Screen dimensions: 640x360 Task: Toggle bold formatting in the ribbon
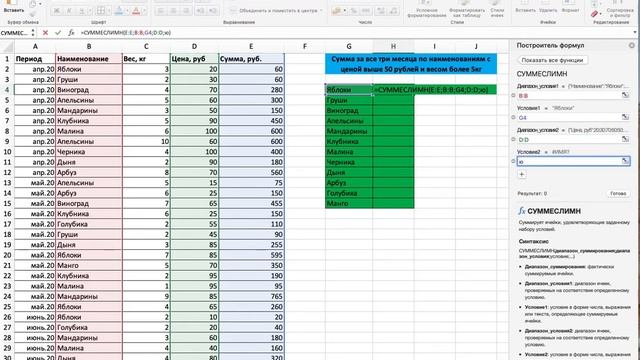pyautogui.click(x=57, y=11)
